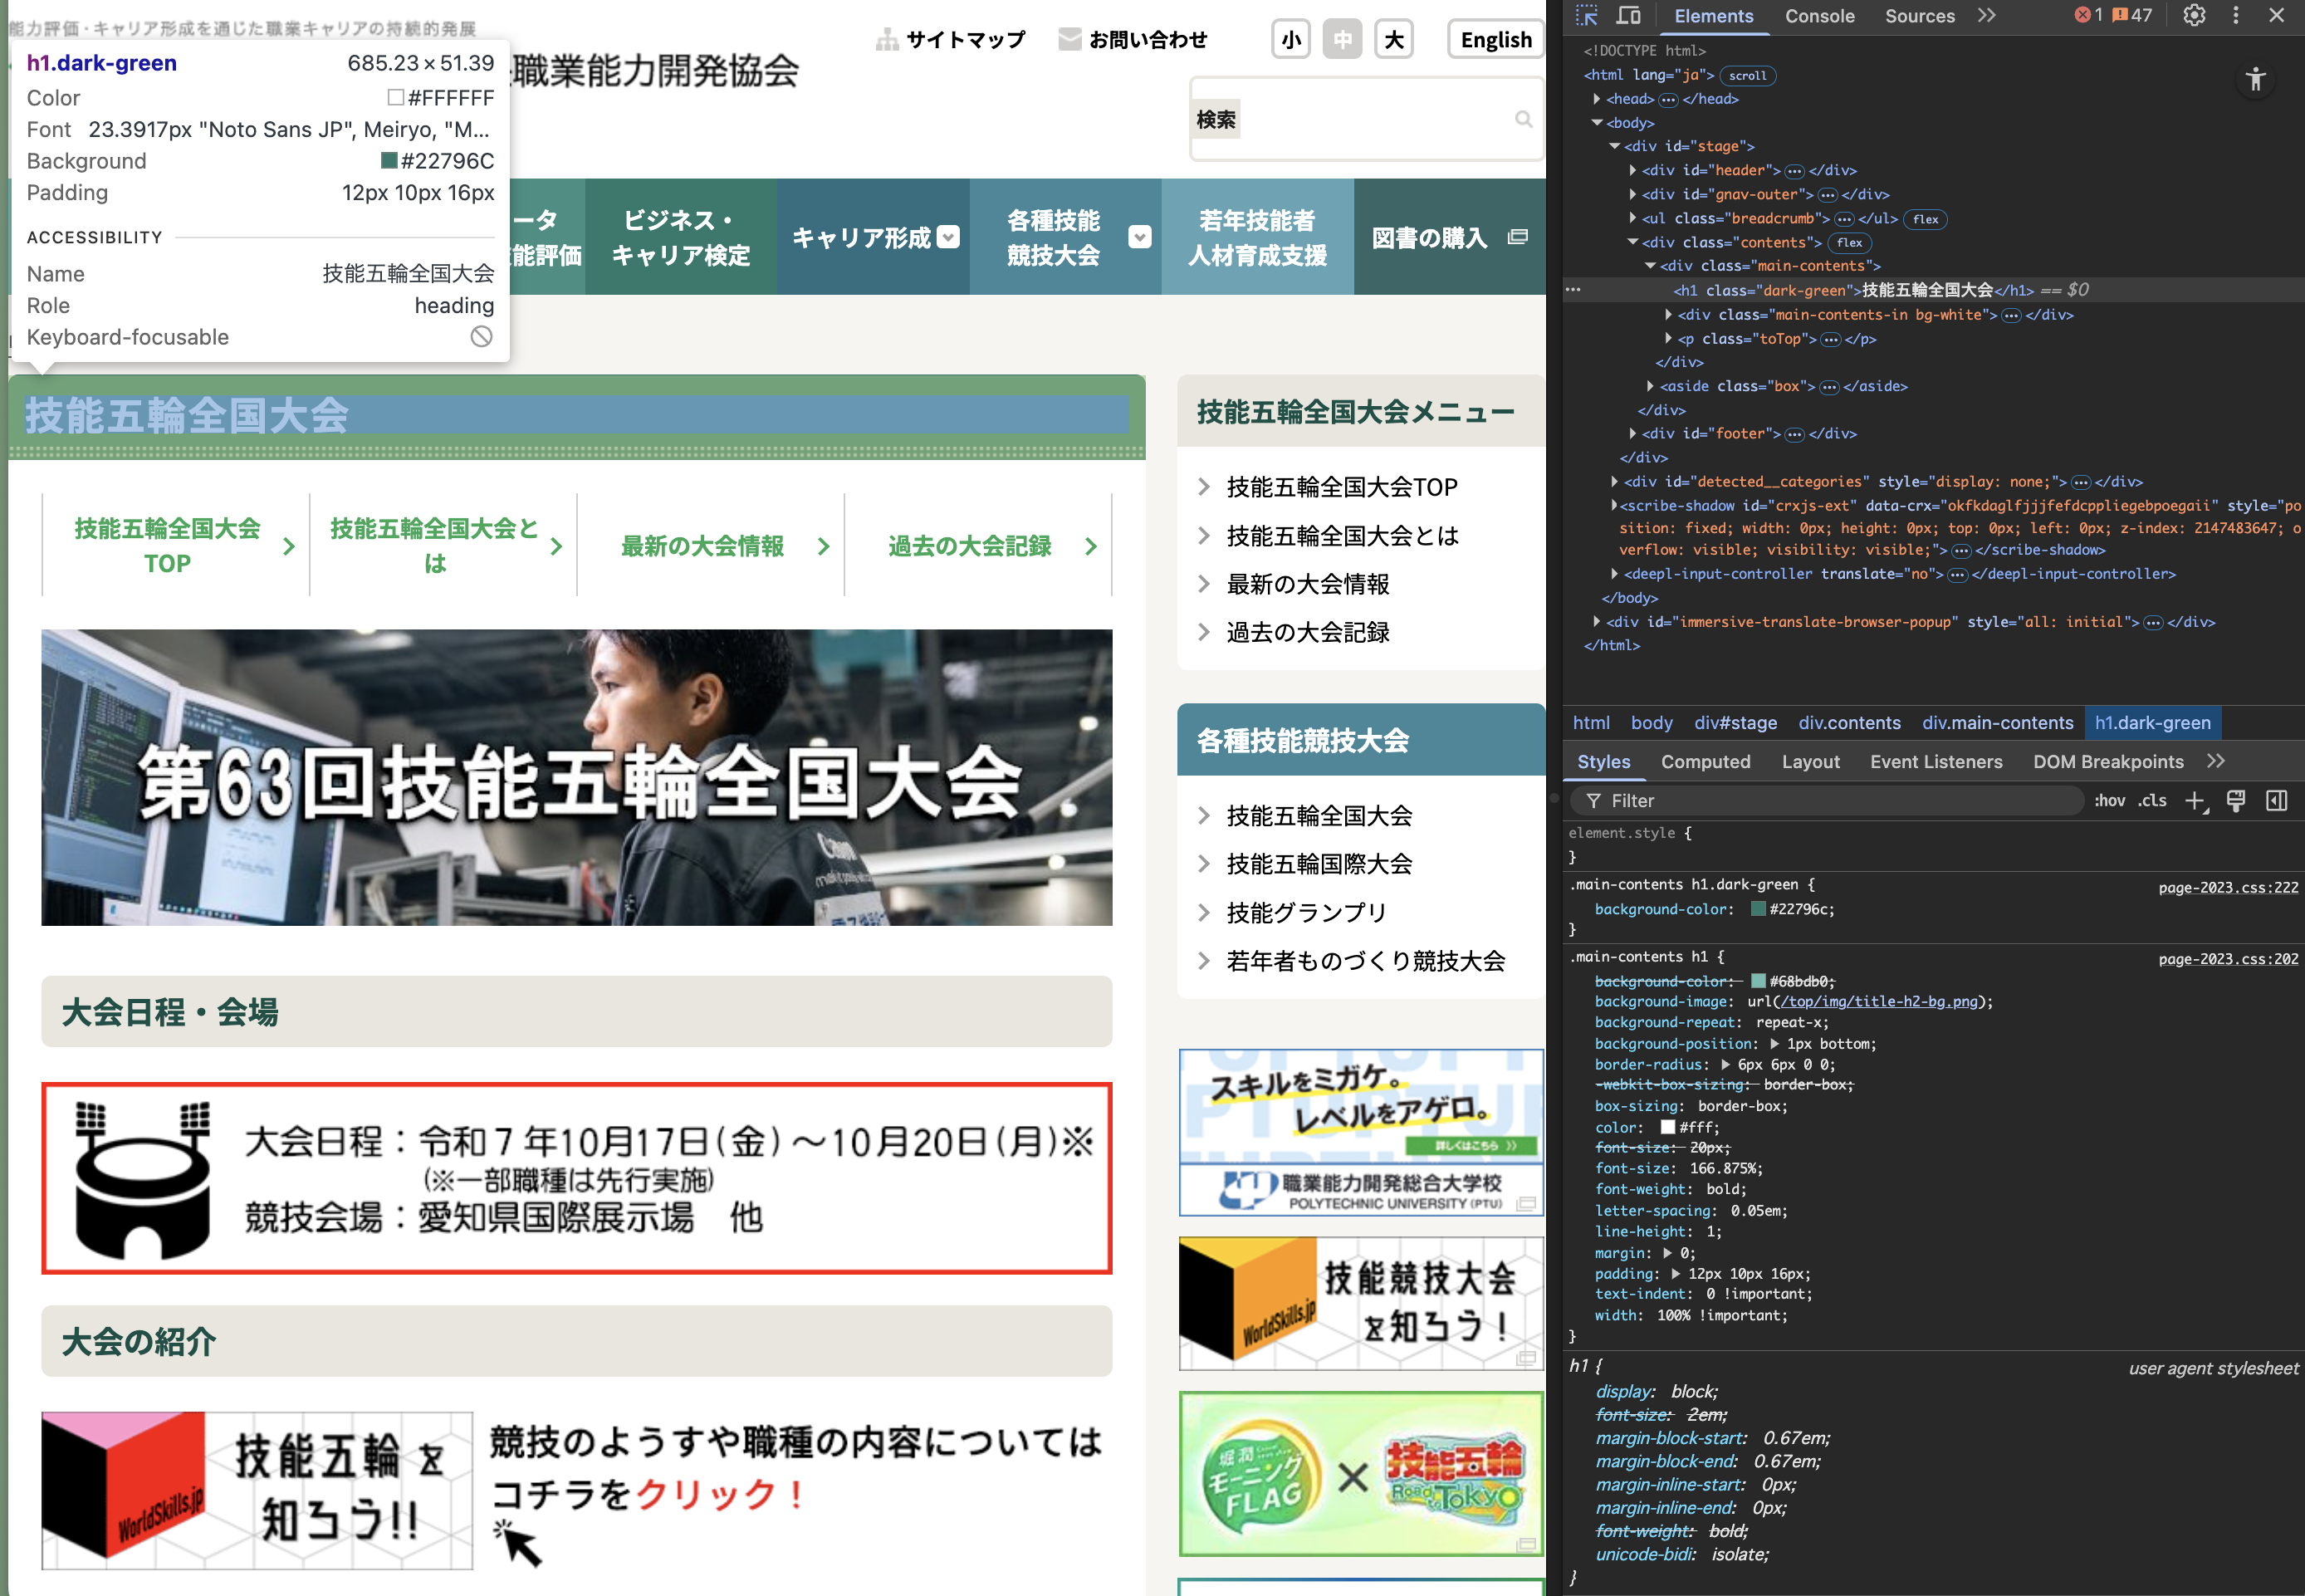Viewport: 2305px width, 1596px height.
Task: Expand the head element in the DOM tree
Action: [1598, 98]
